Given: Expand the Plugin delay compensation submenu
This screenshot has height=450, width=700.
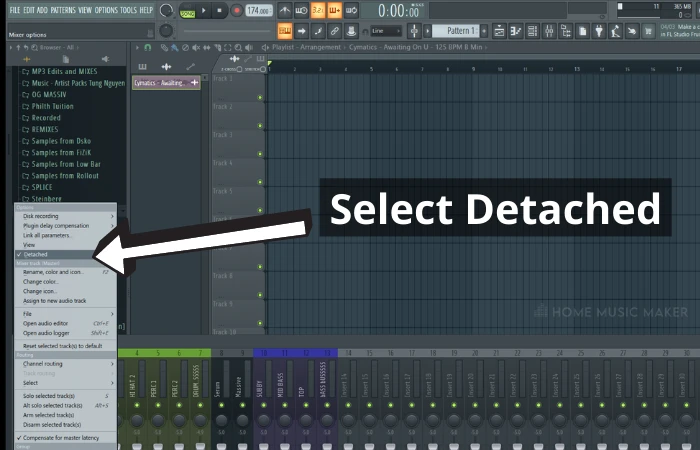Looking at the screenshot, I should pyautogui.click(x=66, y=226).
